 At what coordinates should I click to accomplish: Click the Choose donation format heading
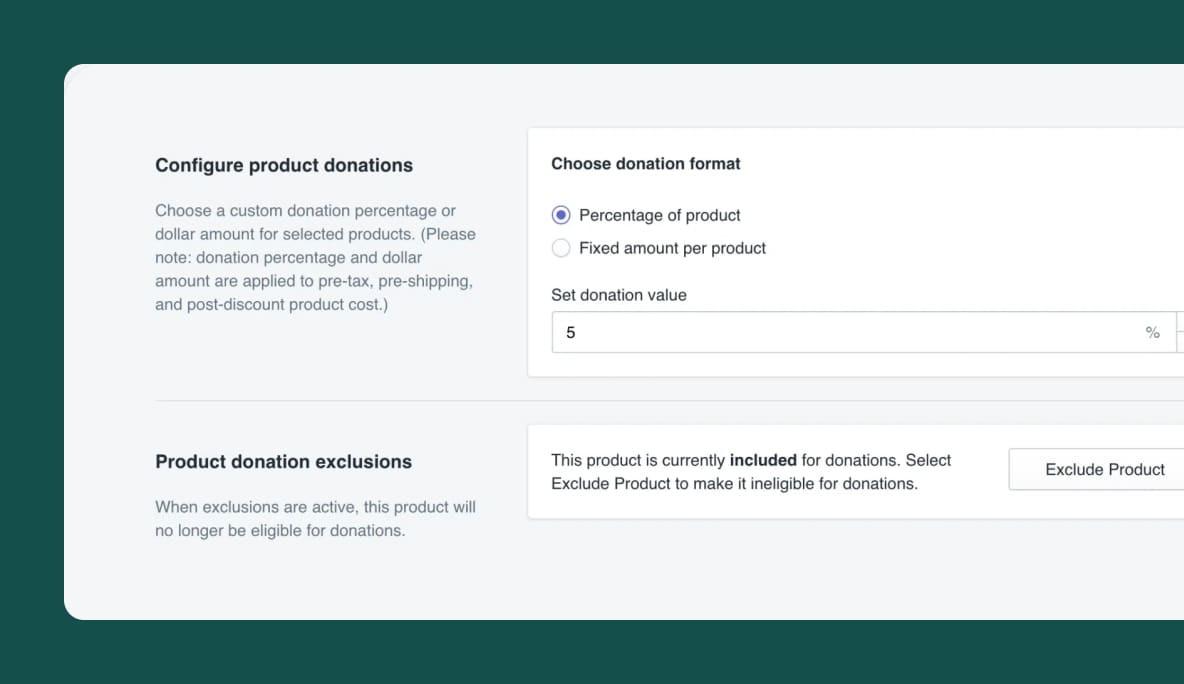click(x=646, y=164)
